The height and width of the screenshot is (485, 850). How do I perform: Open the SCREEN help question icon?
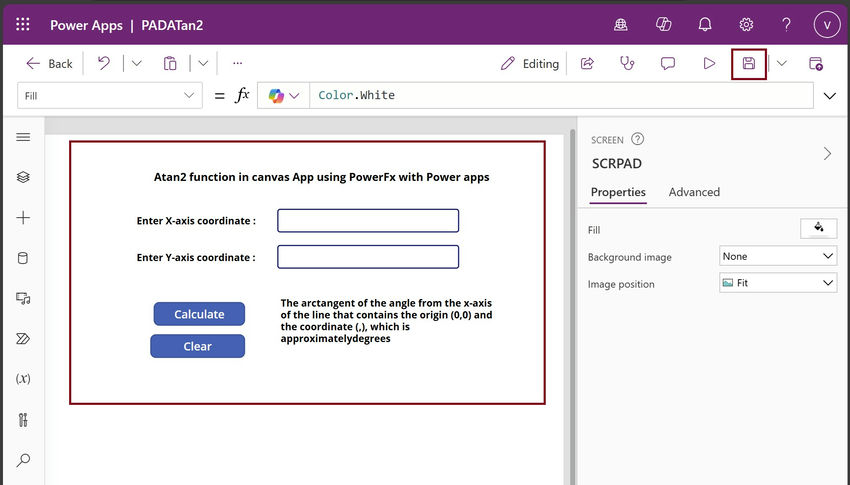(638, 139)
